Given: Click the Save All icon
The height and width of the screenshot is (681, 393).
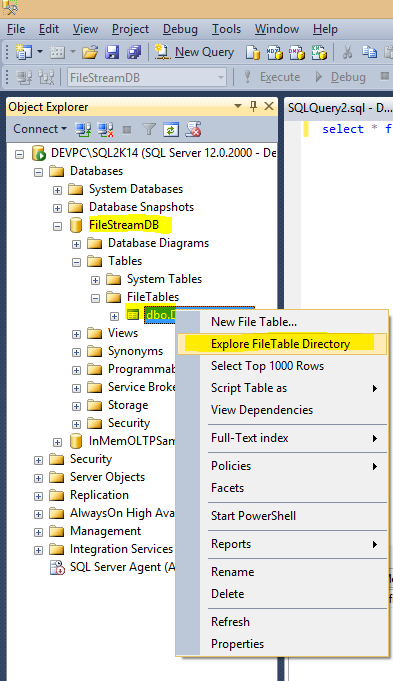Looking at the screenshot, I should (x=134, y=53).
